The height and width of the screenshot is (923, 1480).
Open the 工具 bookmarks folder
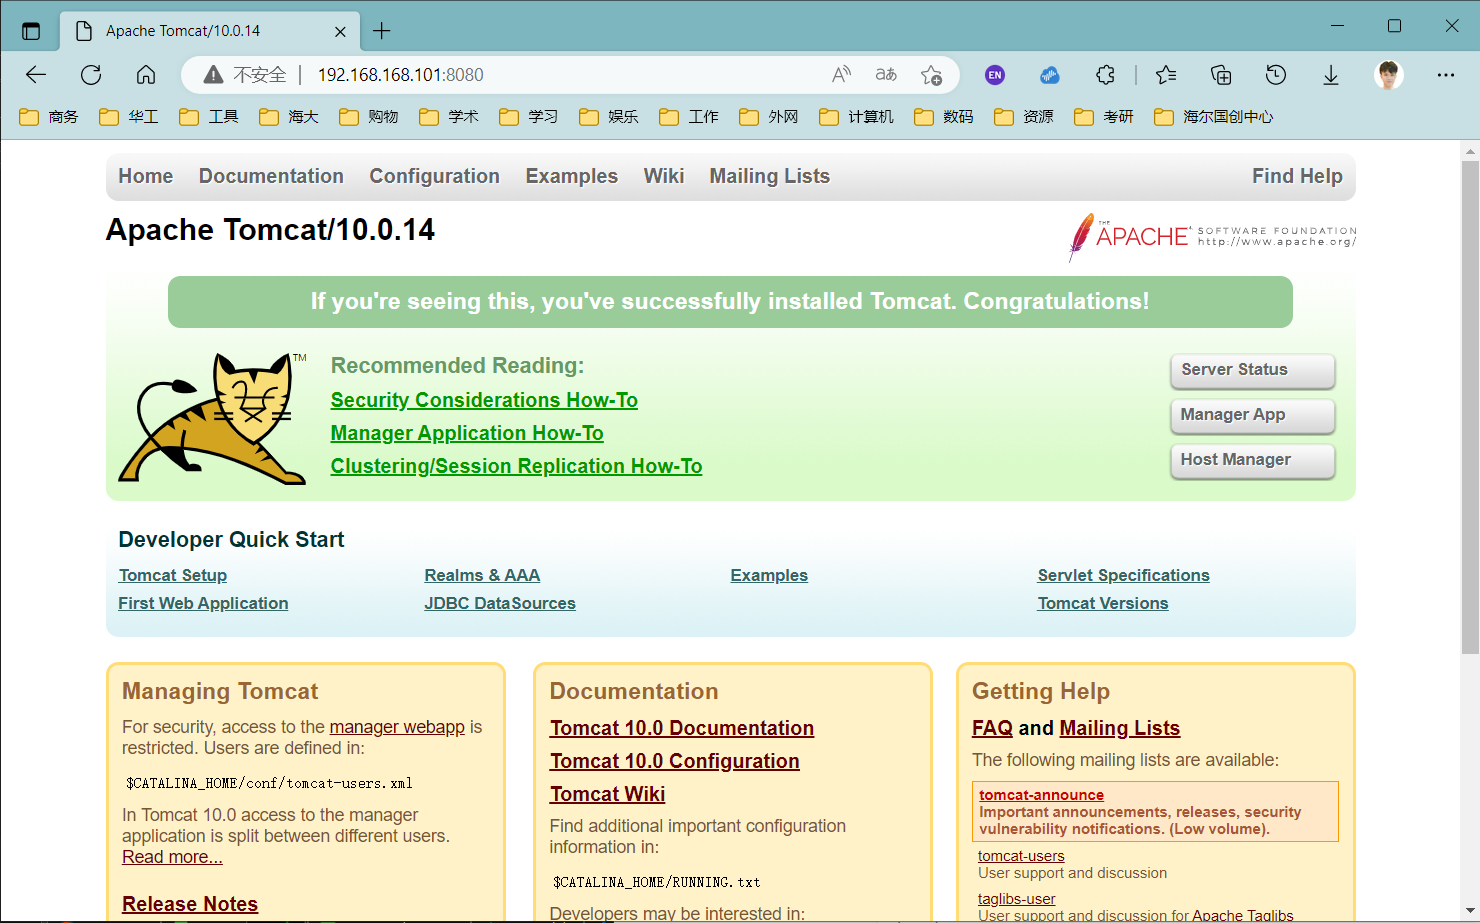[x=209, y=117]
